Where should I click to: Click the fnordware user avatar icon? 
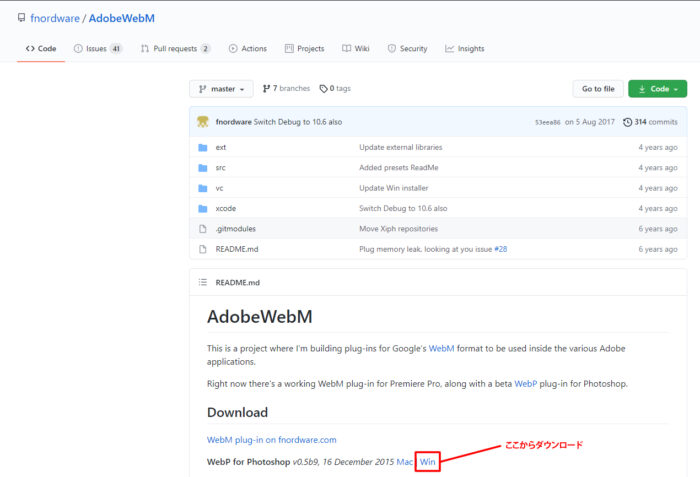(203, 122)
